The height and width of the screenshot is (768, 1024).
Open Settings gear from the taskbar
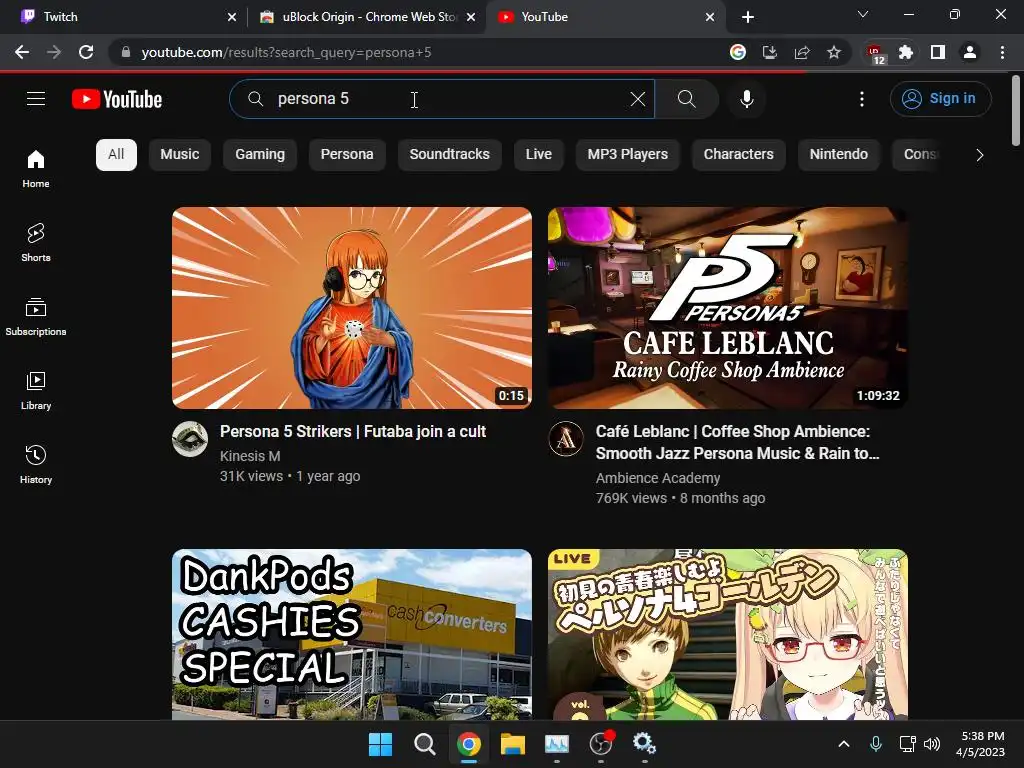pos(645,744)
